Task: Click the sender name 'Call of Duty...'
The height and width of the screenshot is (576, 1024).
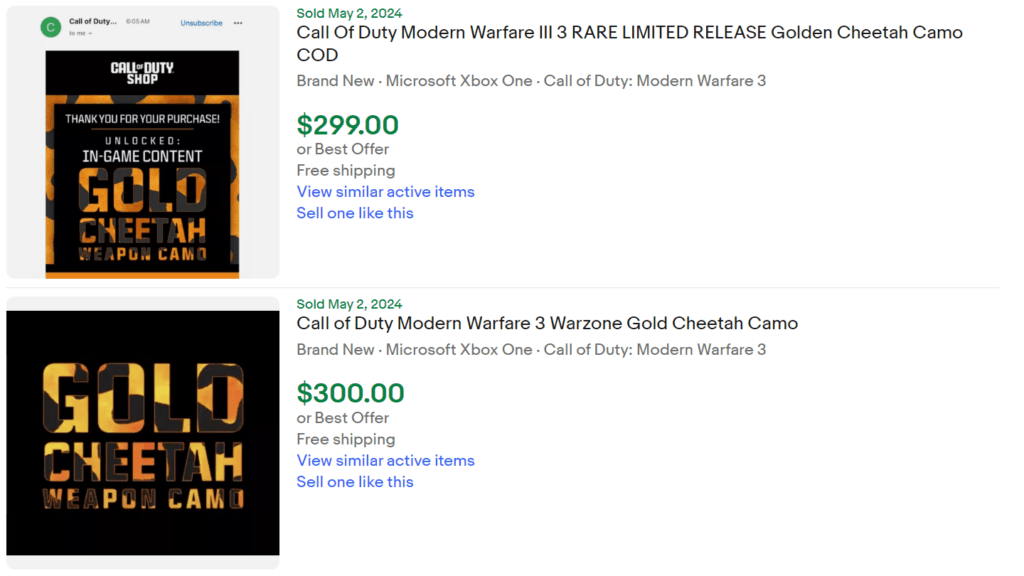Action: click(93, 21)
